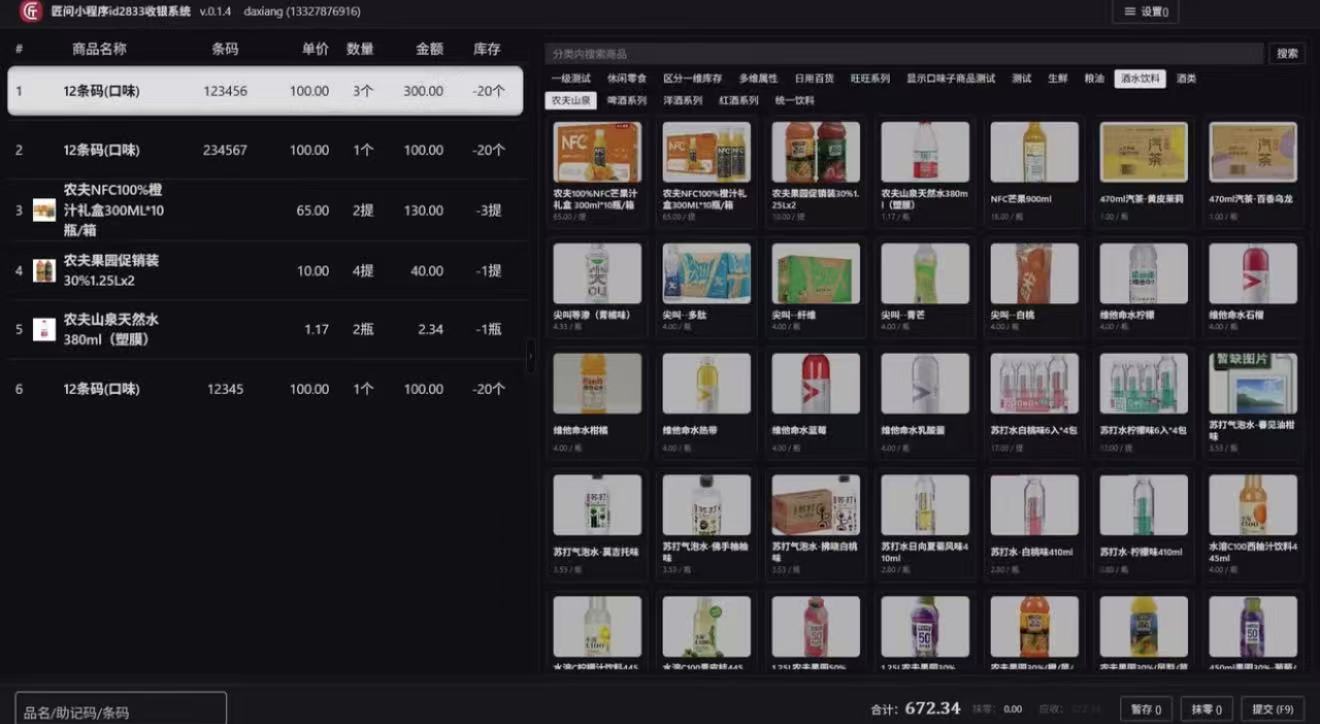This screenshot has width=1320, height=724.
Task: Open the 红酒系列 subcategory
Action: [x=738, y=101]
